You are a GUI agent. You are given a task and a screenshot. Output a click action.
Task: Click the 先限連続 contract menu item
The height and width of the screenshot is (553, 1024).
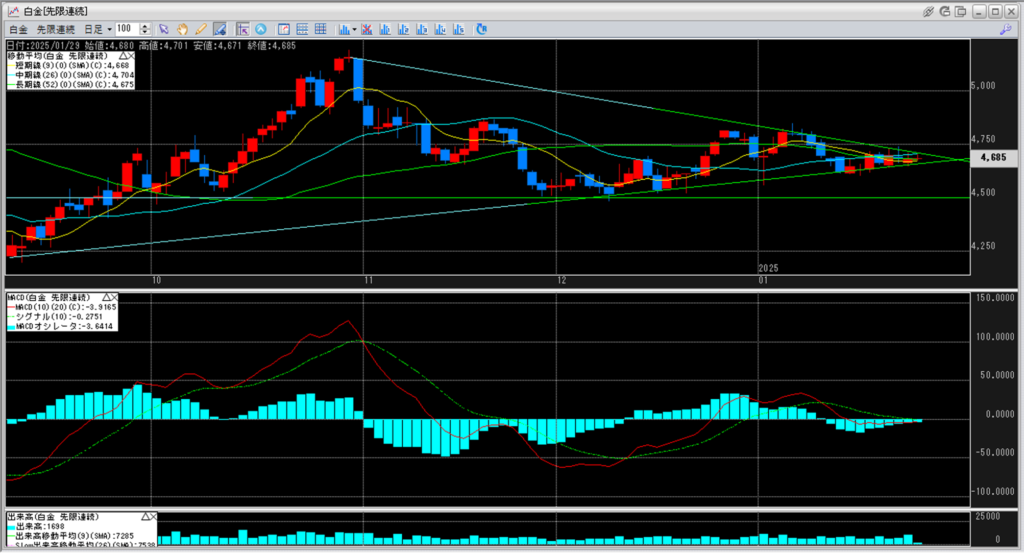(x=56, y=30)
